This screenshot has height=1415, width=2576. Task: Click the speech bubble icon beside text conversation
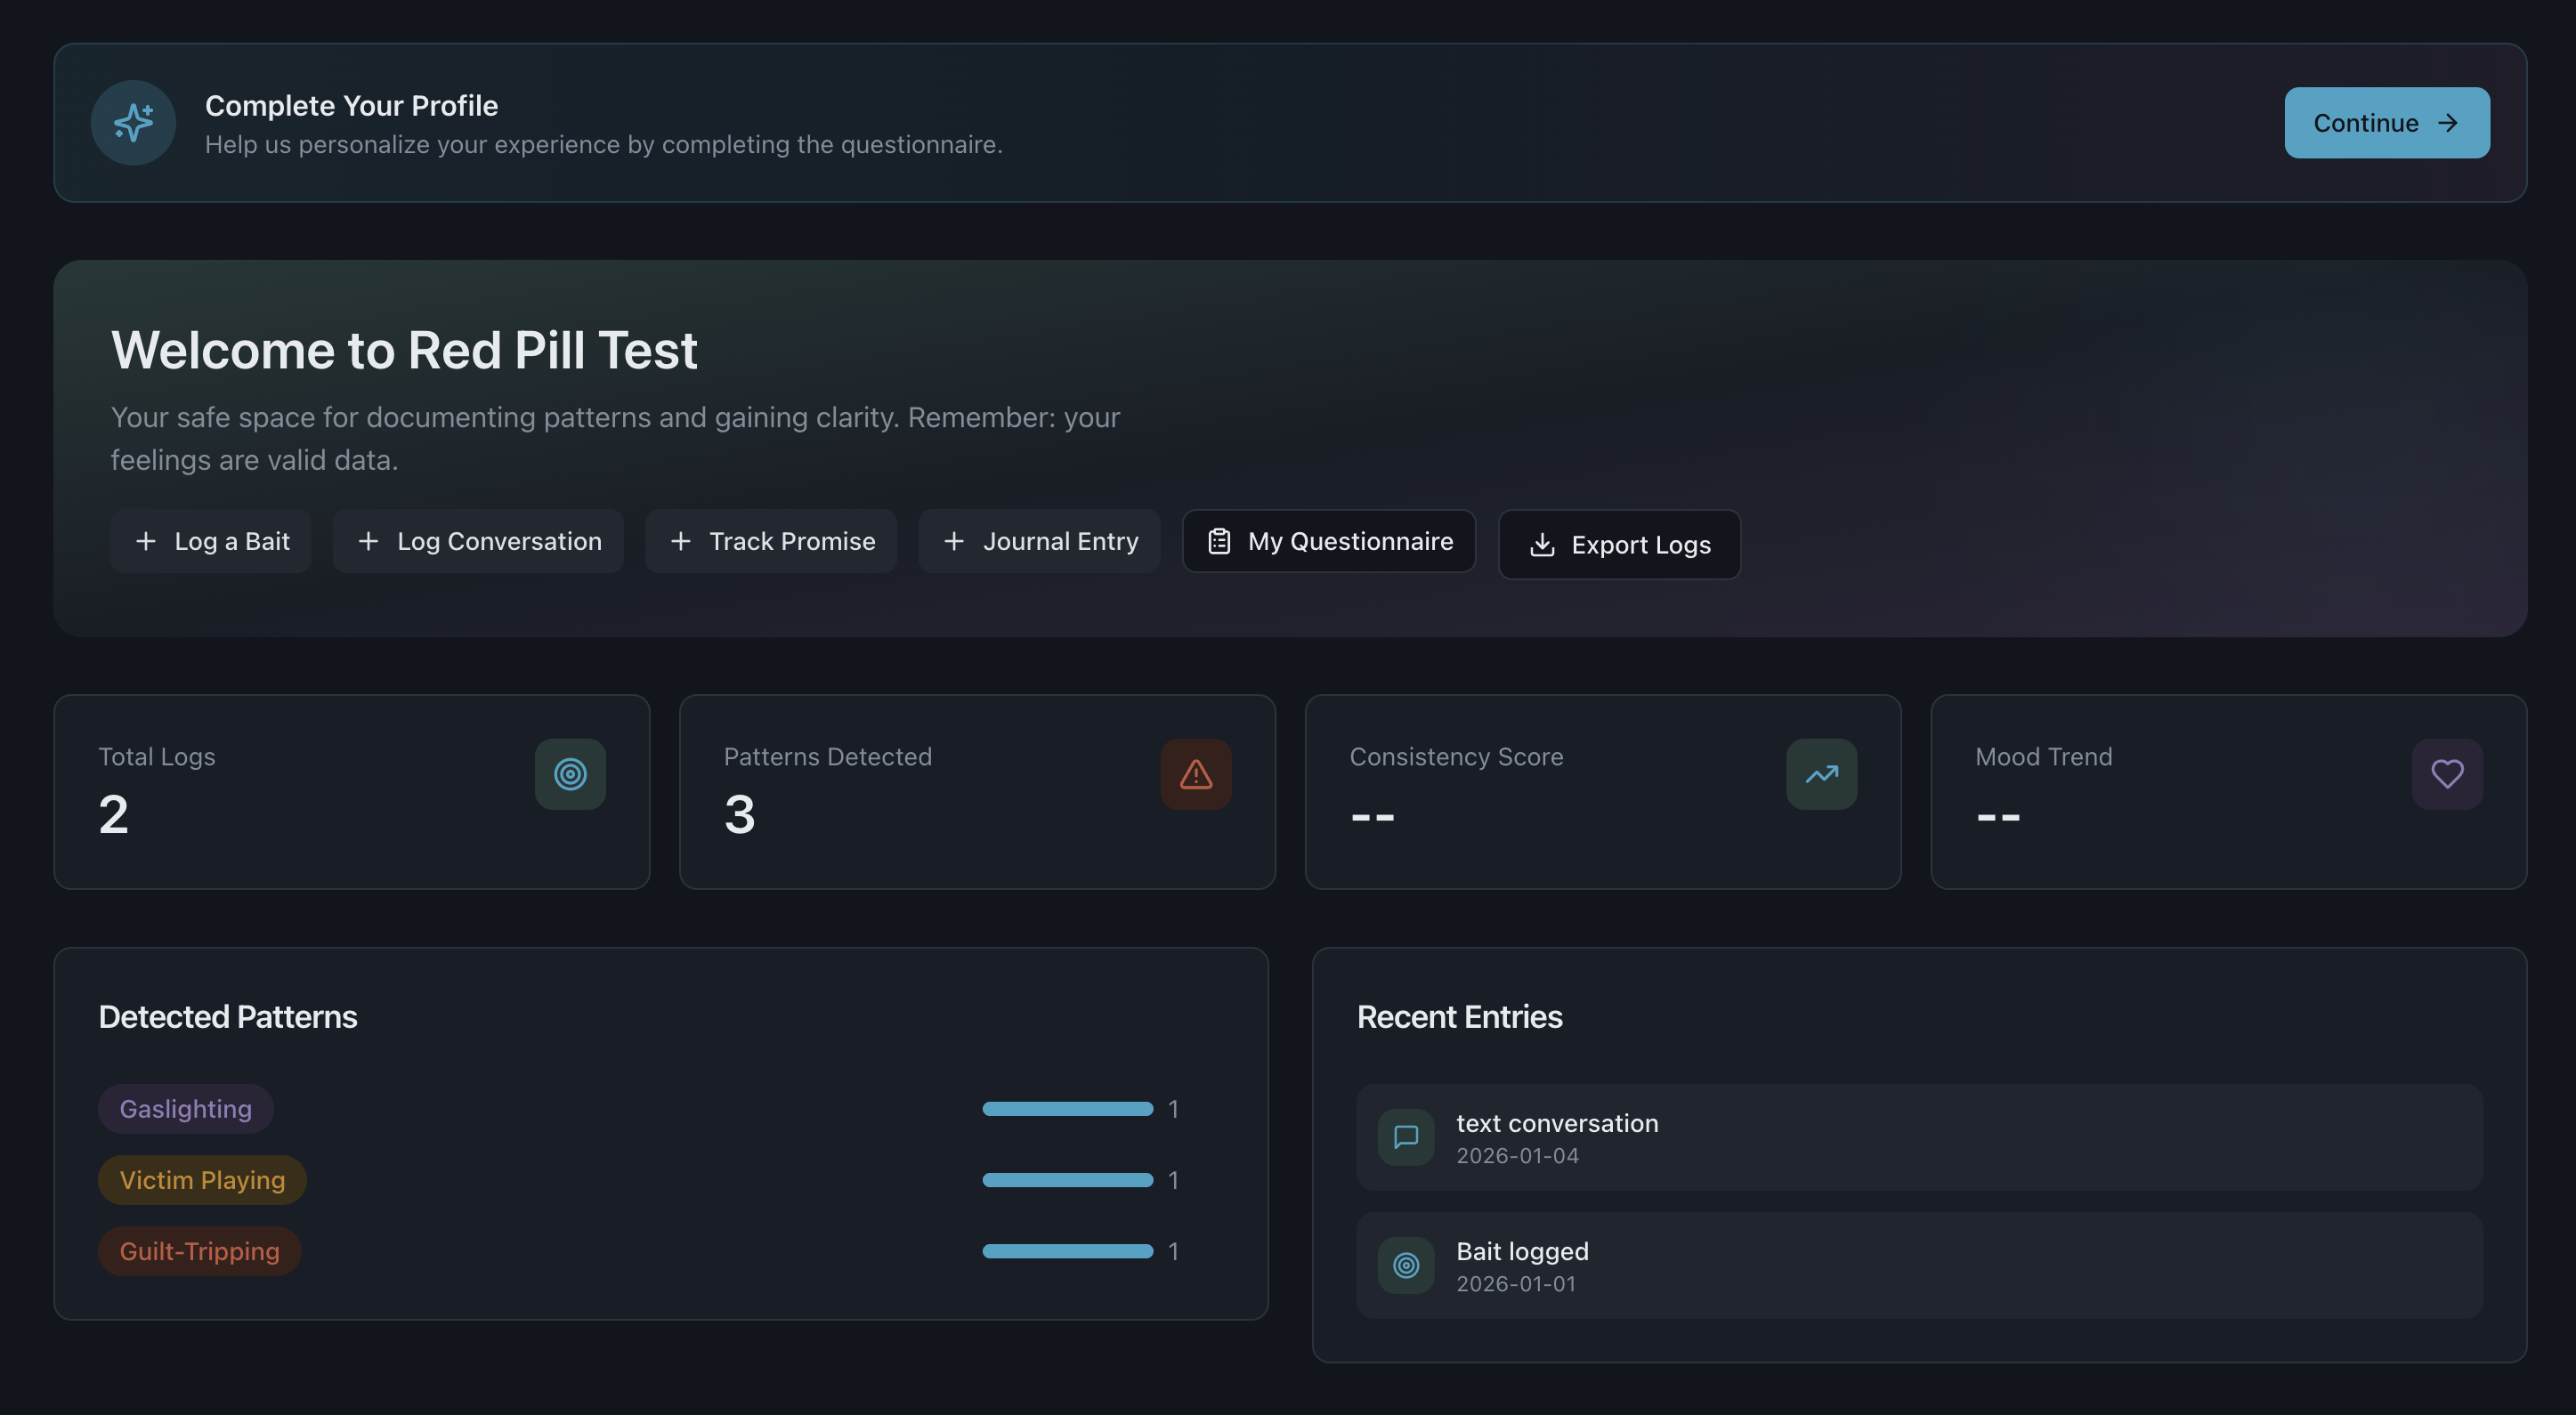coord(1405,1137)
